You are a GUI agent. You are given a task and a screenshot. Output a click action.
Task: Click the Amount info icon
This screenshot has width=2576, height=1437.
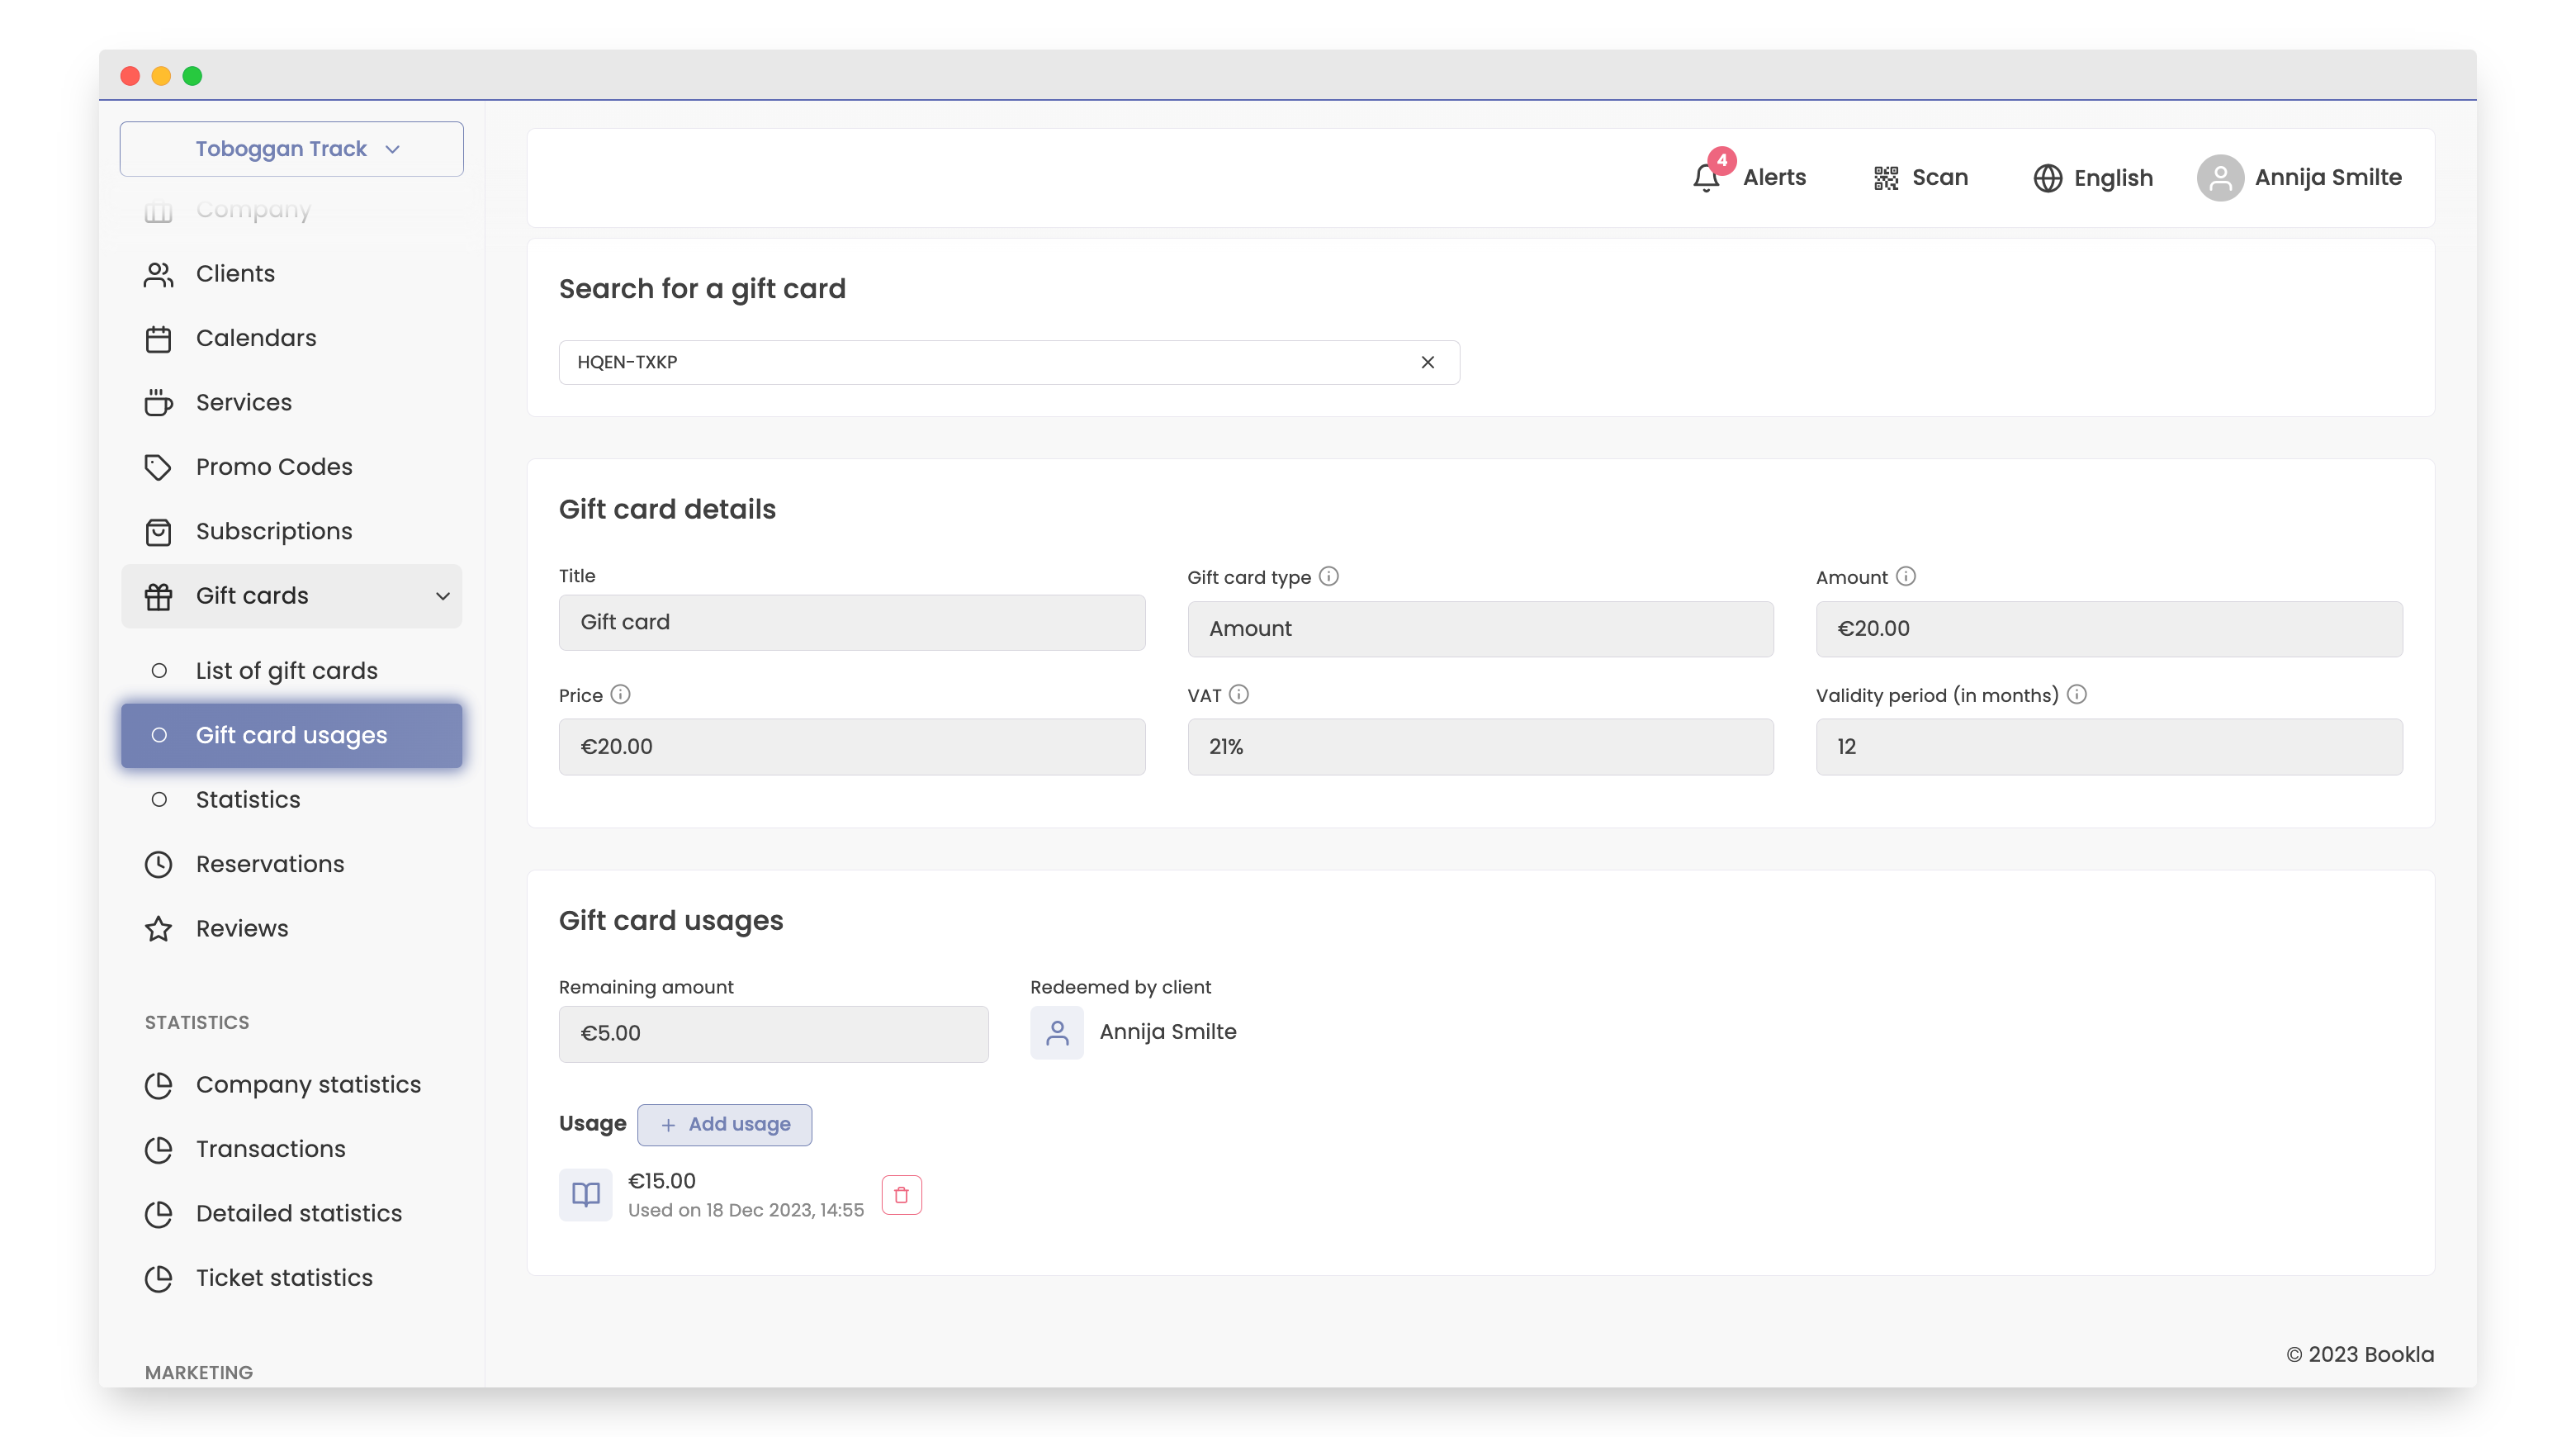(x=1905, y=576)
